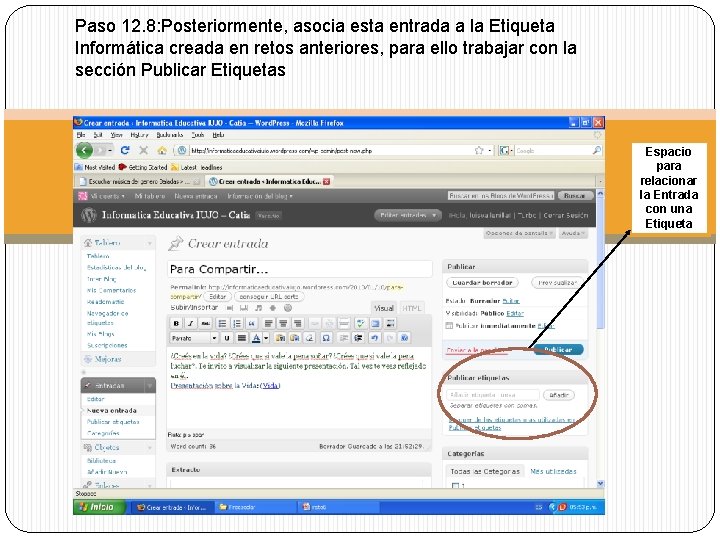Click the Buscar blogs search field

click(501, 196)
